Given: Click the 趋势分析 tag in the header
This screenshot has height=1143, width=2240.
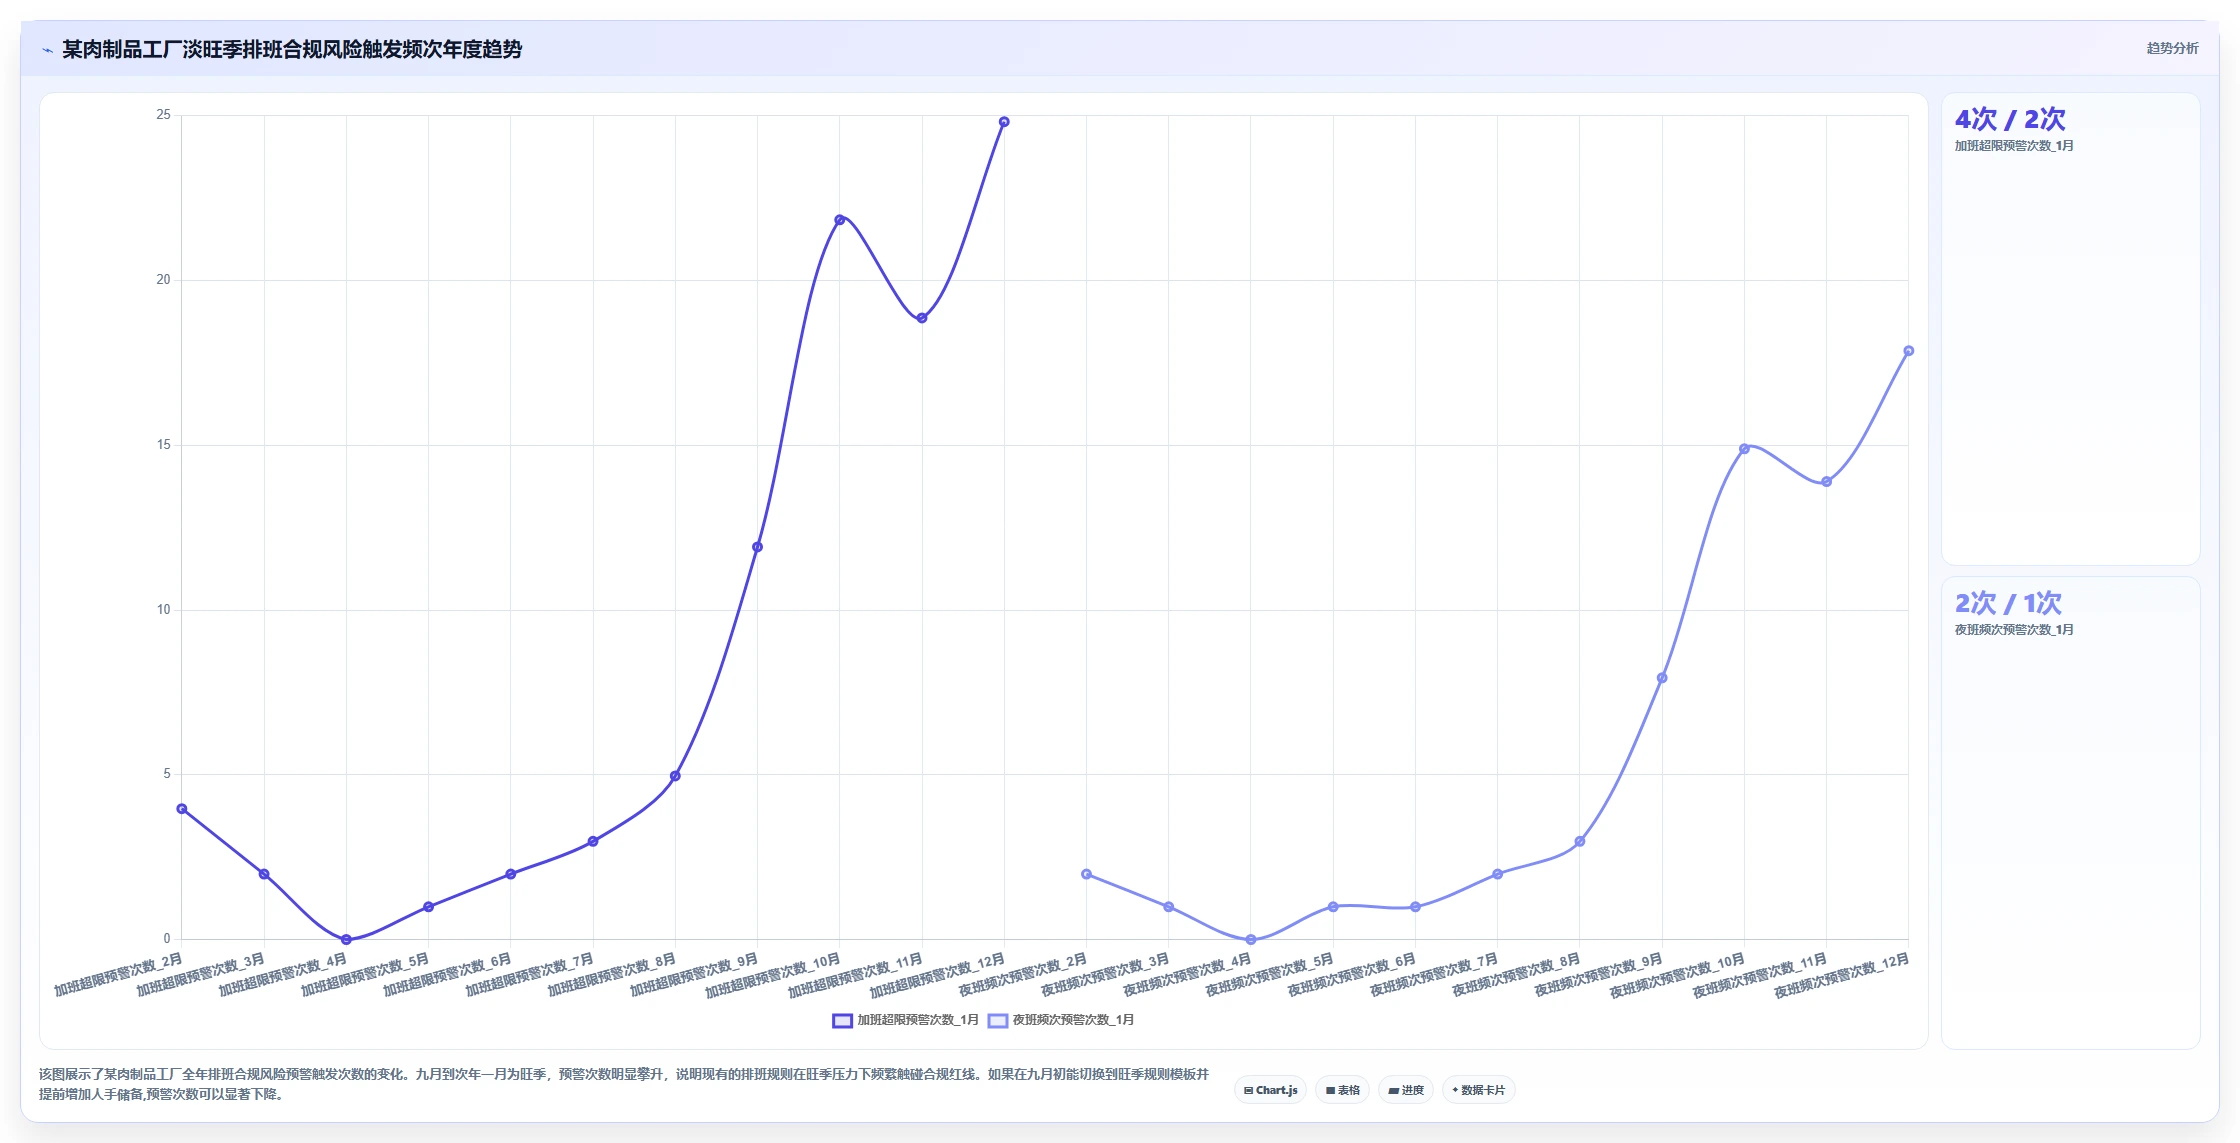Looking at the screenshot, I should pos(2172,48).
